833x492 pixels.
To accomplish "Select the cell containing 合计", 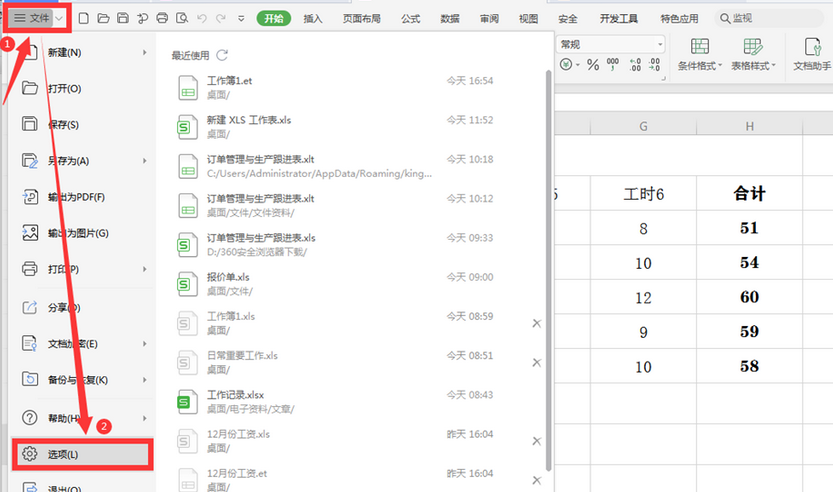I will 749,193.
